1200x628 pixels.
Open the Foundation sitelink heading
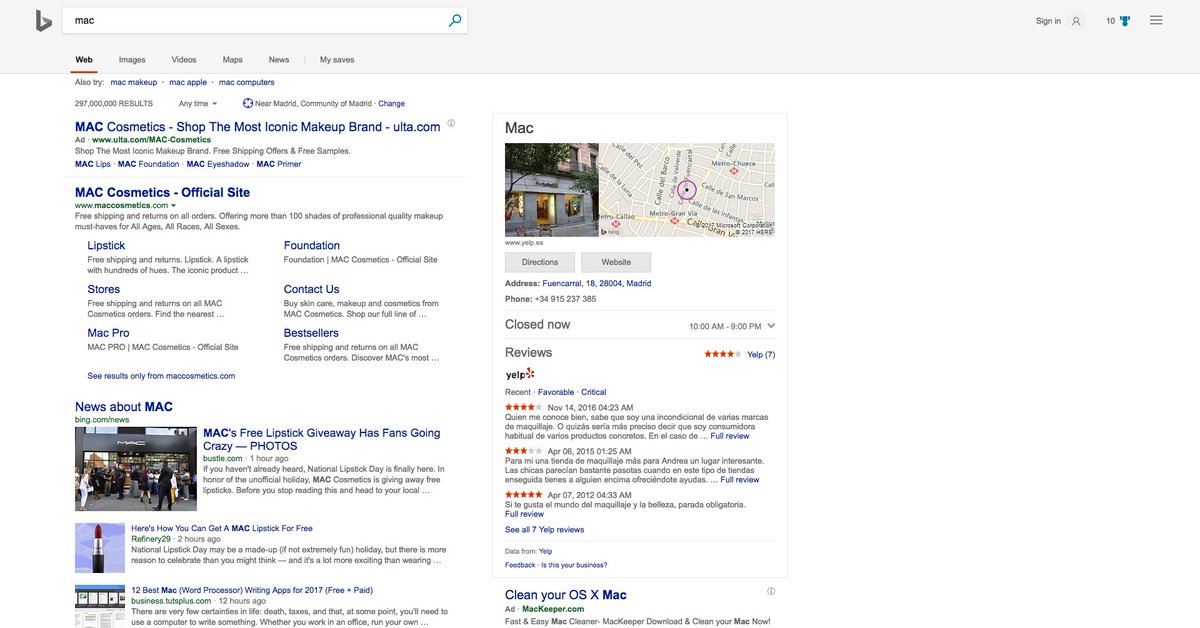point(312,245)
